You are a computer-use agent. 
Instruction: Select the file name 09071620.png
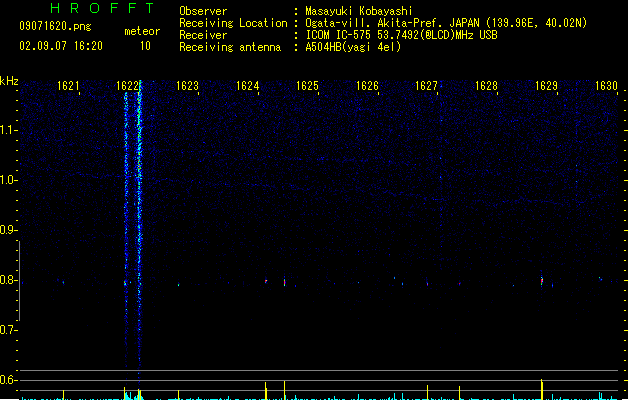point(55,26)
